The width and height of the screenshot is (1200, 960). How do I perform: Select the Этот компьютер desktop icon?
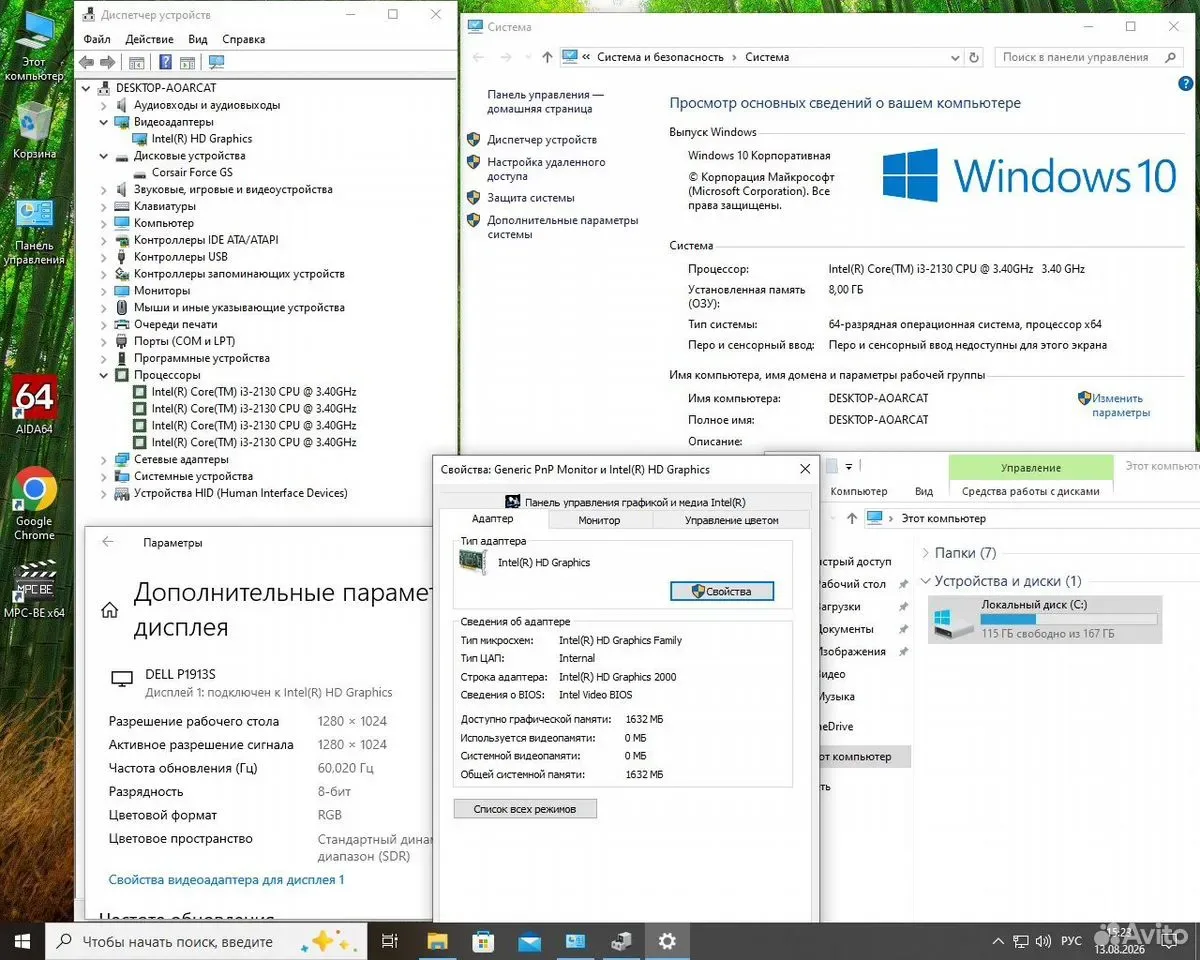(x=34, y=47)
